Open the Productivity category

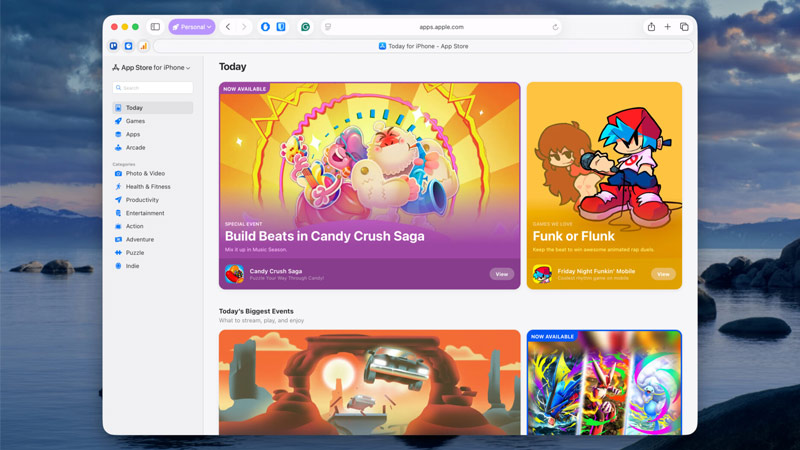(153, 200)
